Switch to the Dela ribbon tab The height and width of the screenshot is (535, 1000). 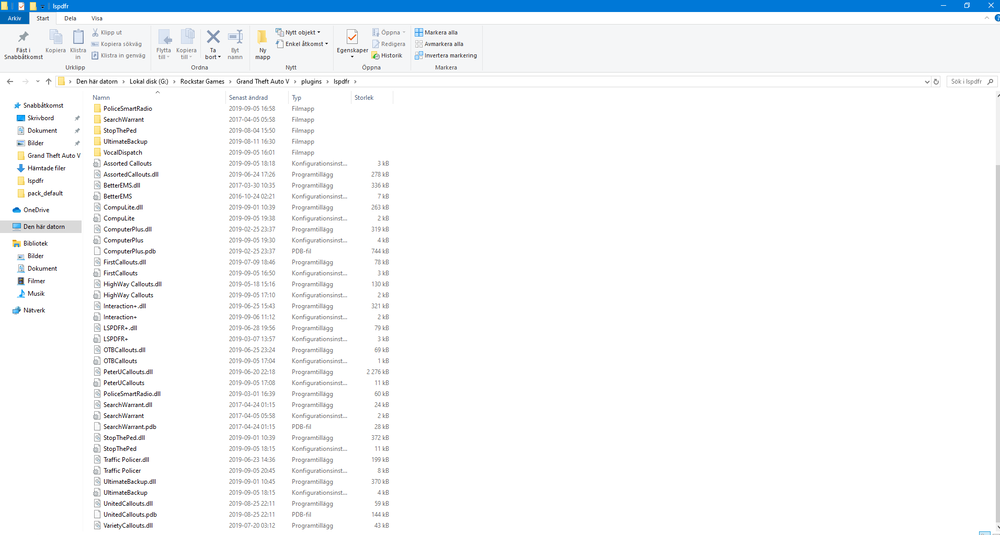70,18
